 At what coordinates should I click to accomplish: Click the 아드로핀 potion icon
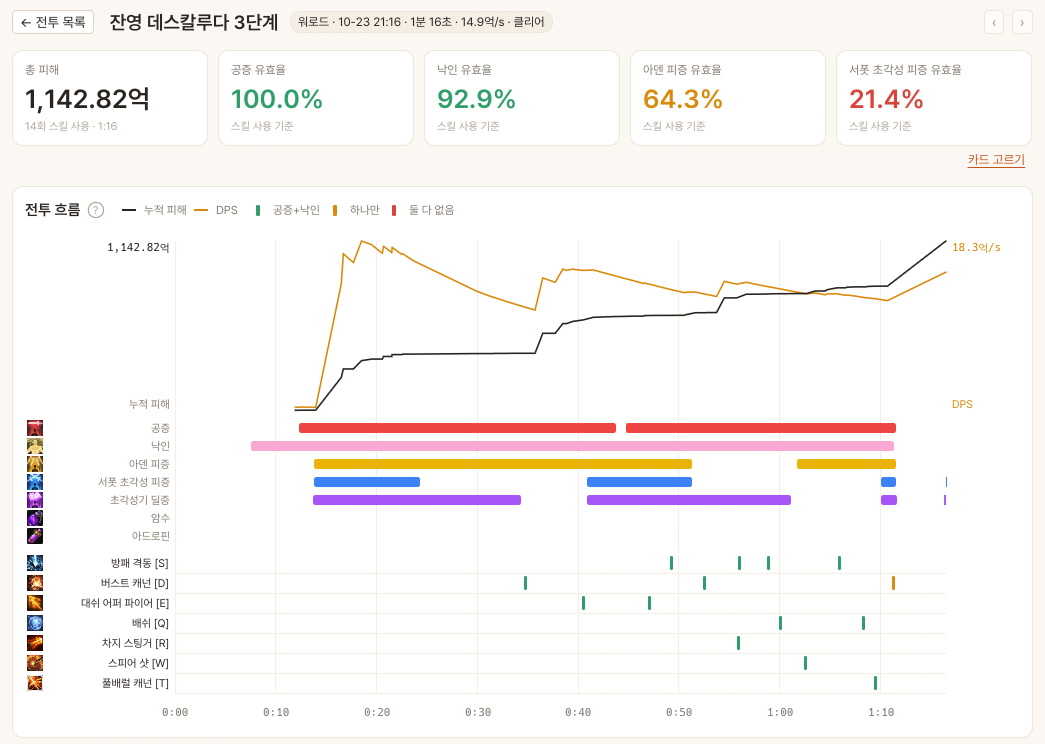point(35,536)
